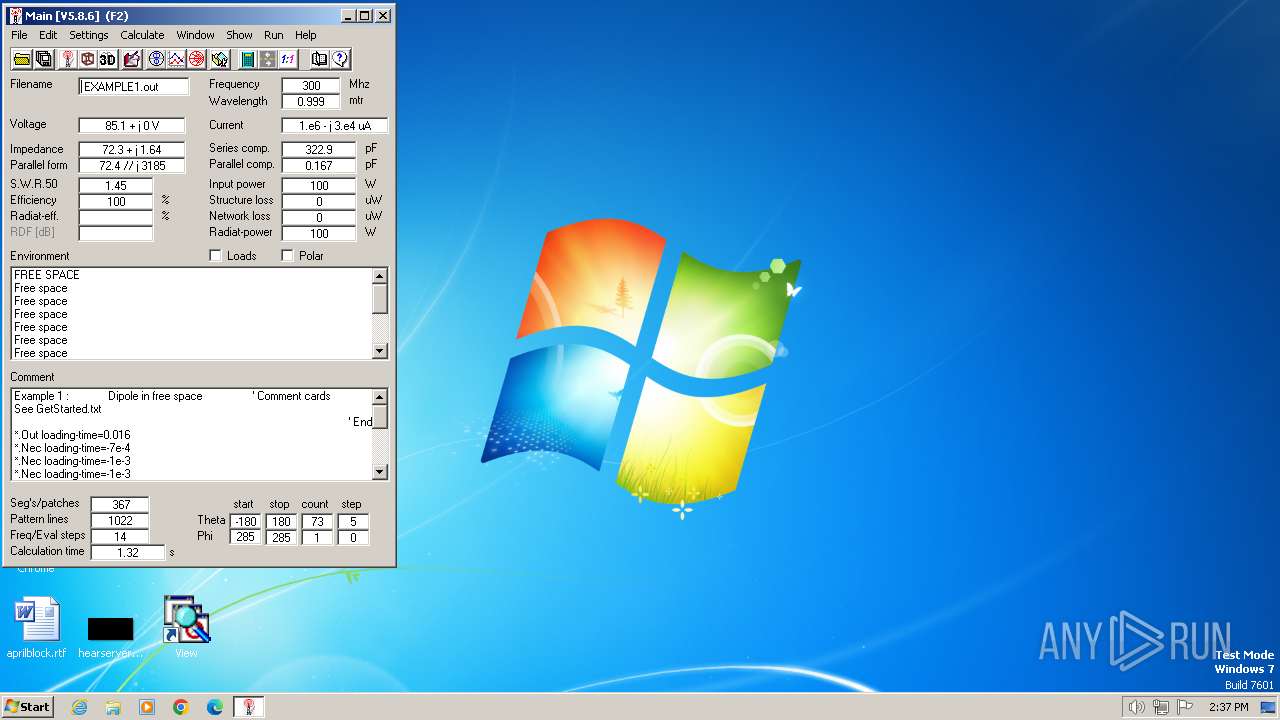Click the 1:1 toolbar icon
Screen dimensions: 1280x720
pyautogui.click(x=288, y=59)
